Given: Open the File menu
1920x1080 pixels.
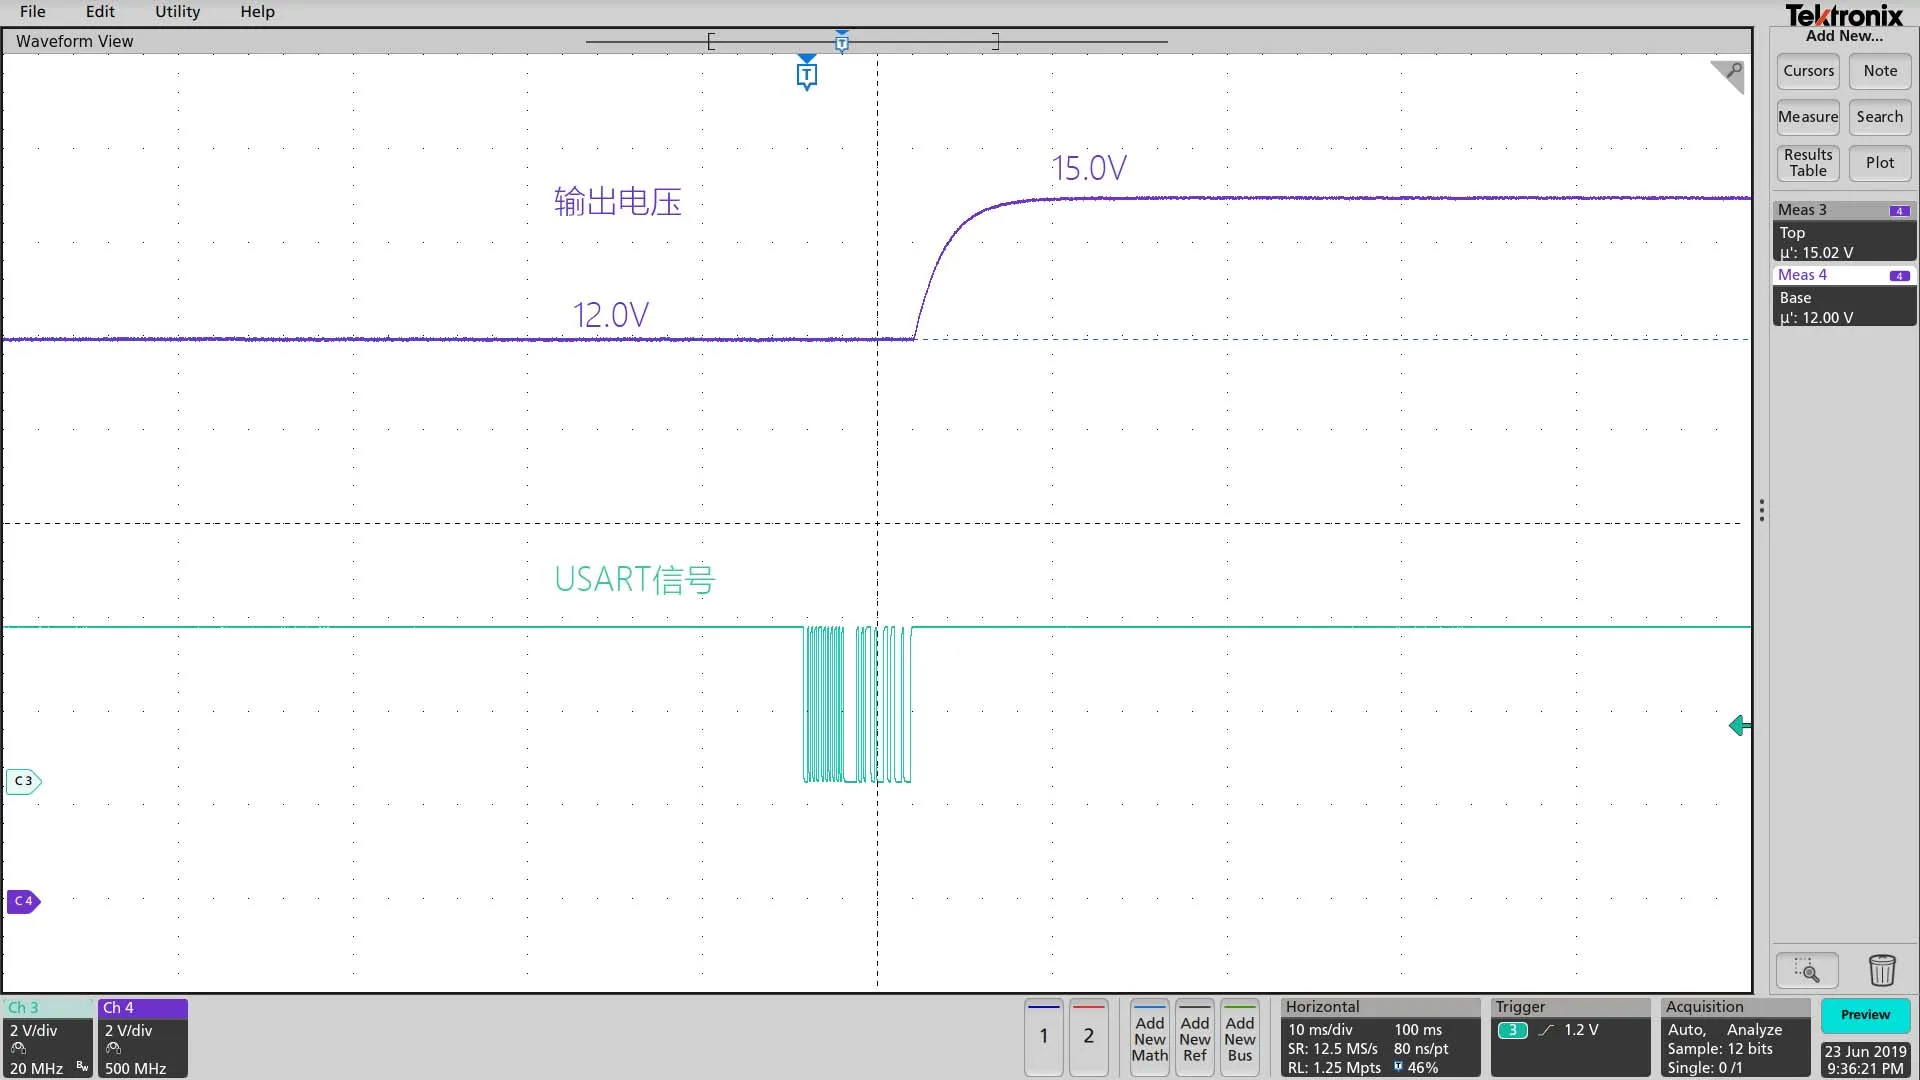Looking at the screenshot, I should [32, 12].
